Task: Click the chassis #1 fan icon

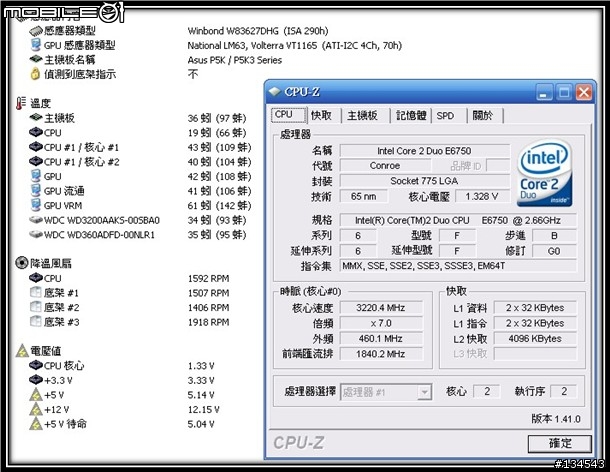Action: click(x=35, y=292)
